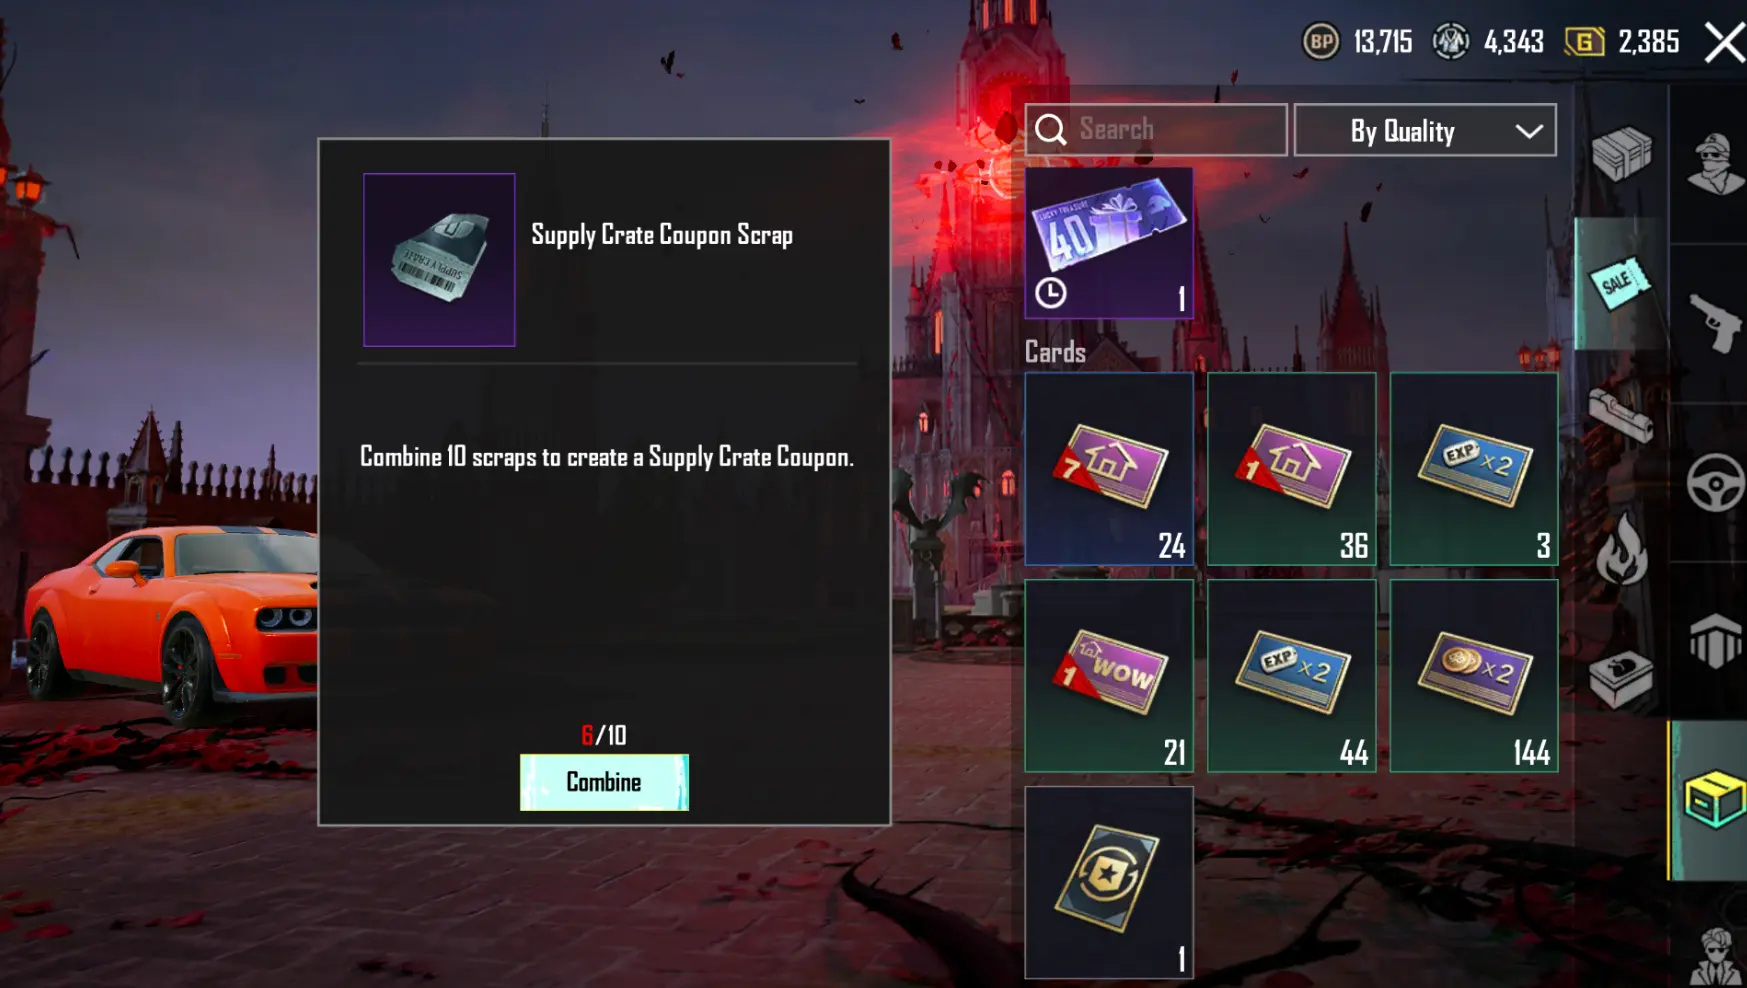This screenshot has width=1747, height=988.
Task: Open the parachute tab icon
Action: [1715, 640]
